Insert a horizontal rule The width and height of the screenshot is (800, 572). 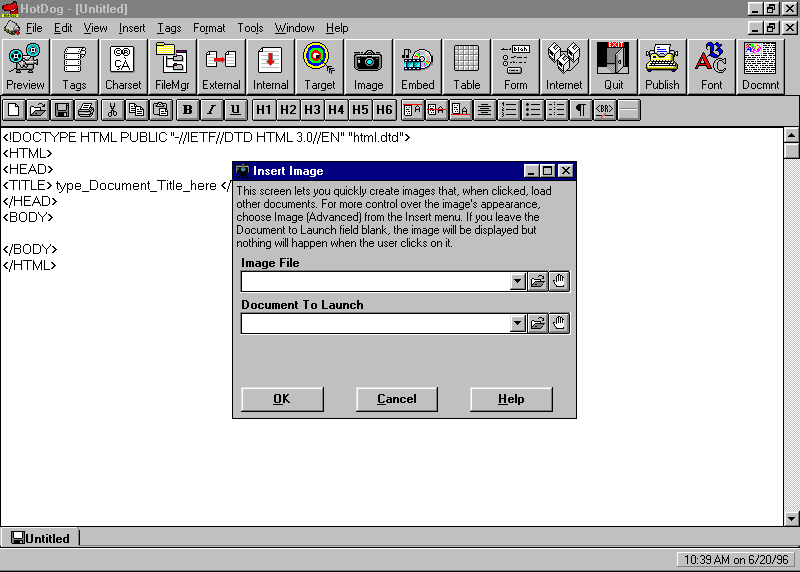click(x=629, y=110)
